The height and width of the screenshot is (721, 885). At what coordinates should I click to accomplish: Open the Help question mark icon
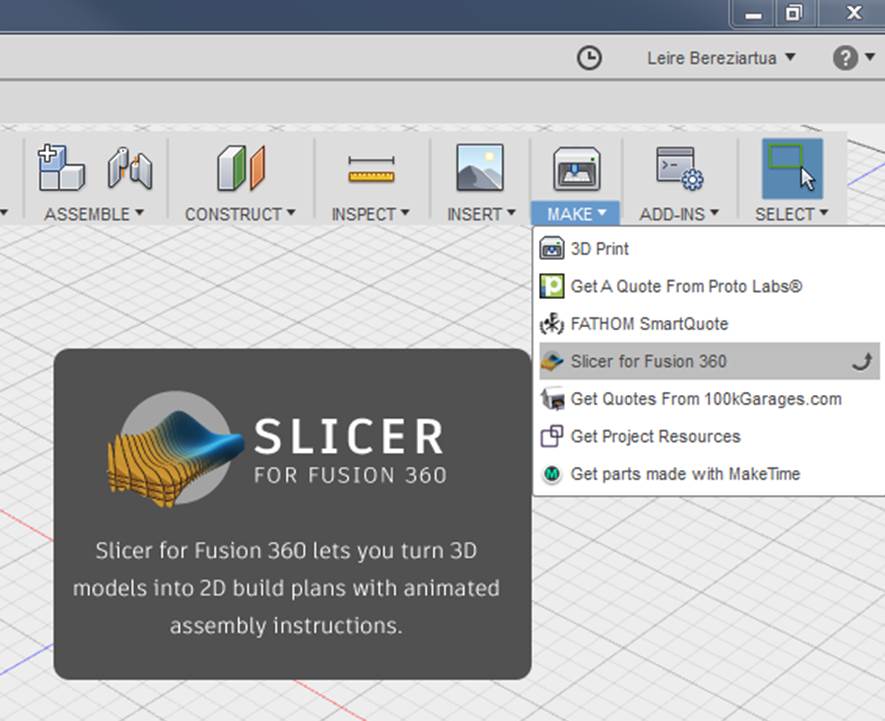pyautogui.click(x=845, y=58)
